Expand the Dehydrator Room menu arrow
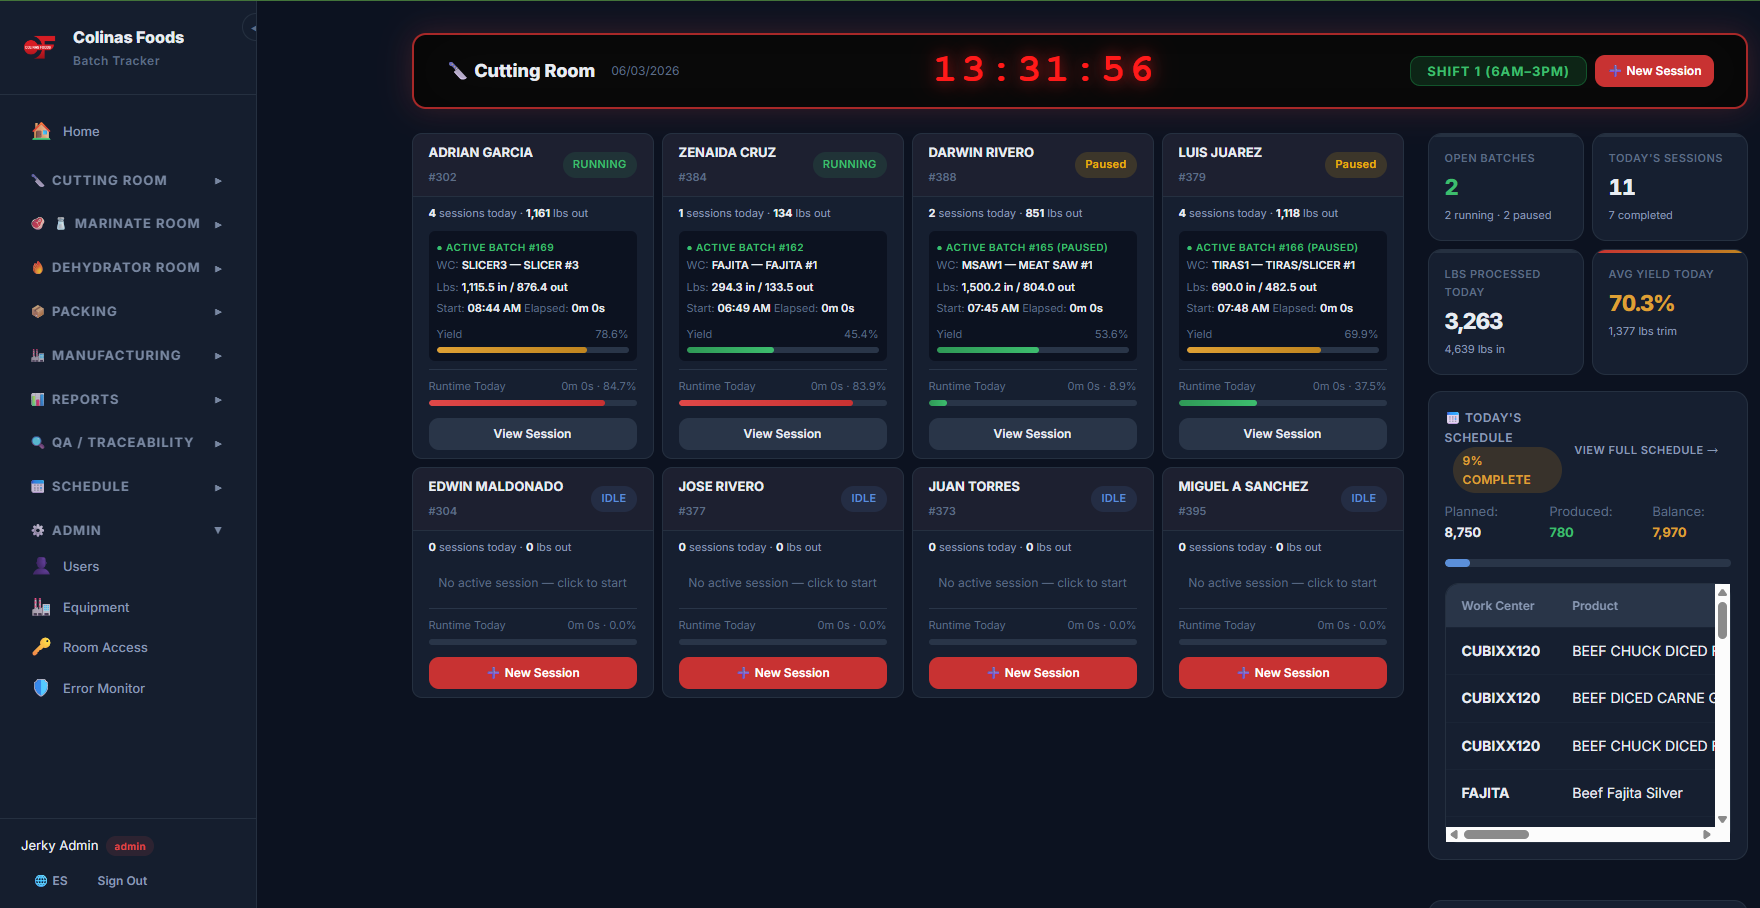Viewport: 1760px width, 908px height. [218, 268]
